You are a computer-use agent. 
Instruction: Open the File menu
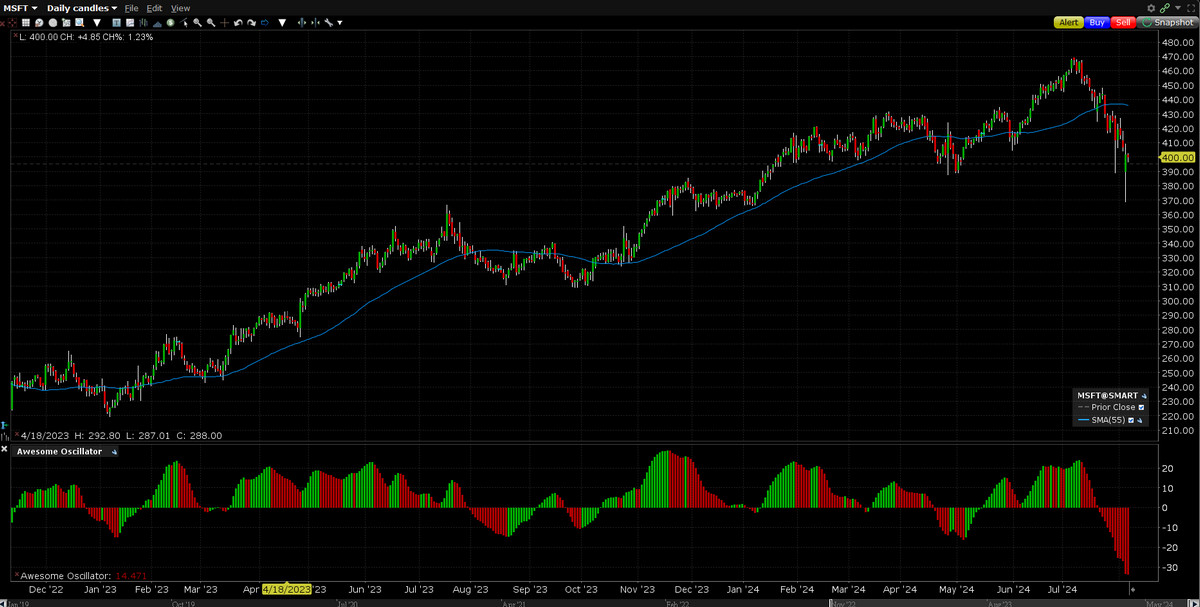pos(131,8)
